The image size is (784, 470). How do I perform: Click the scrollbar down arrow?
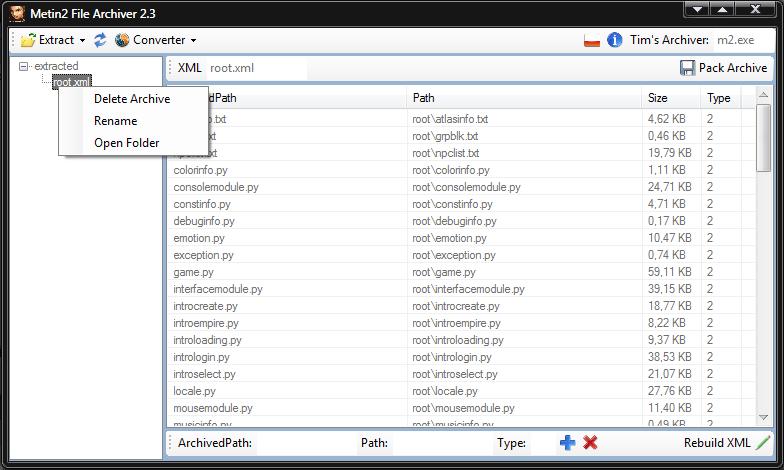tap(763, 417)
